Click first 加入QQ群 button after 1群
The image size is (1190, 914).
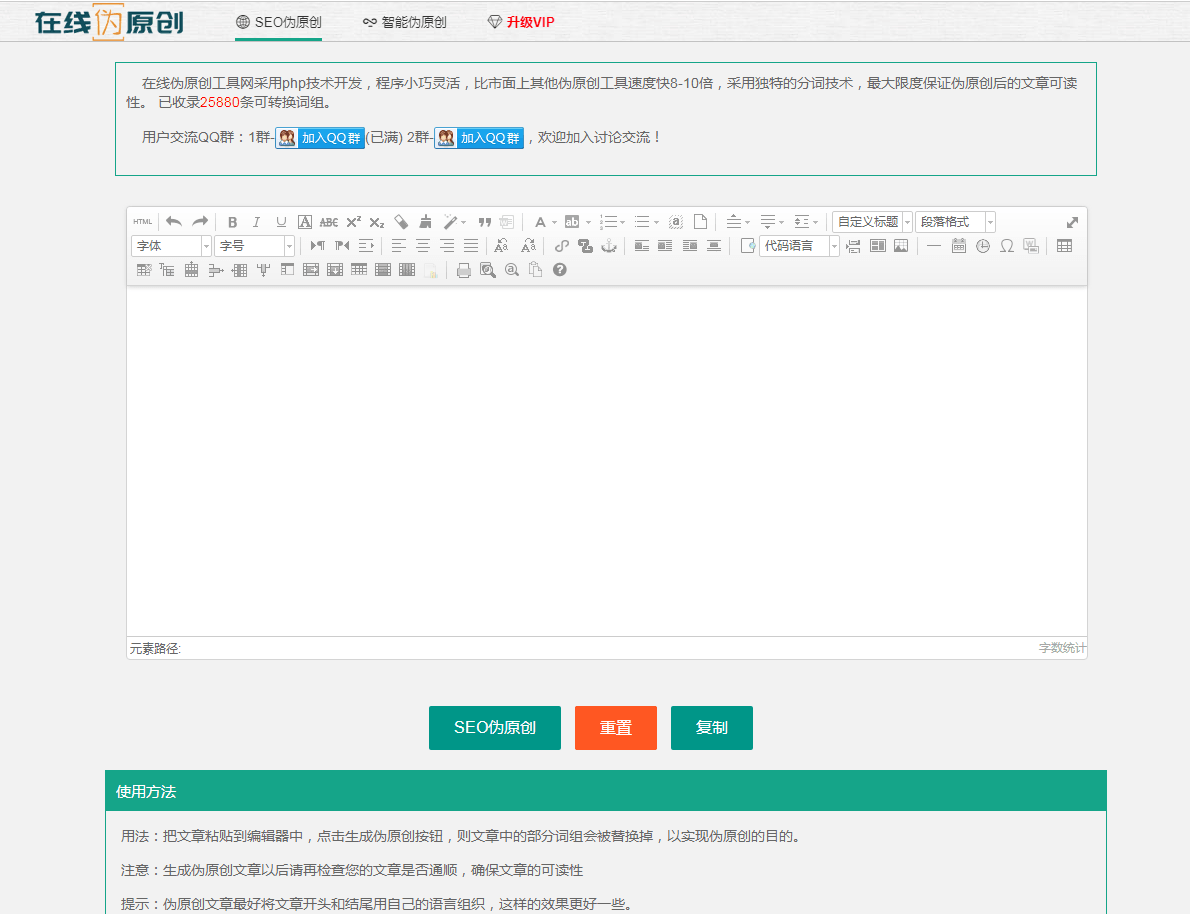pos(320,138)
